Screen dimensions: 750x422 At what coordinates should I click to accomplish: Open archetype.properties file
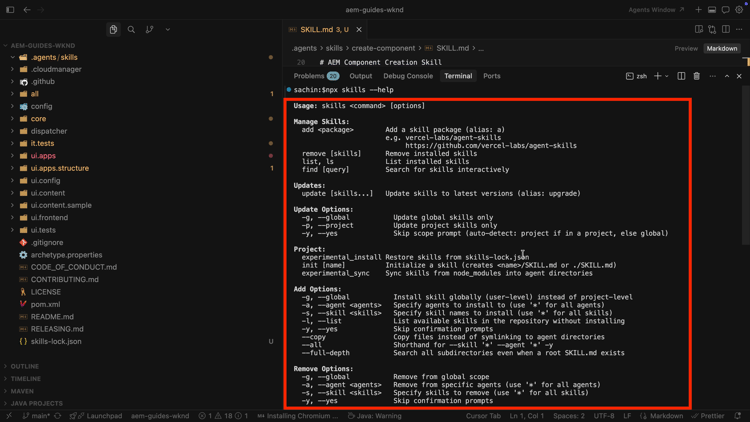pyautogui.click(x=66, y=255)
